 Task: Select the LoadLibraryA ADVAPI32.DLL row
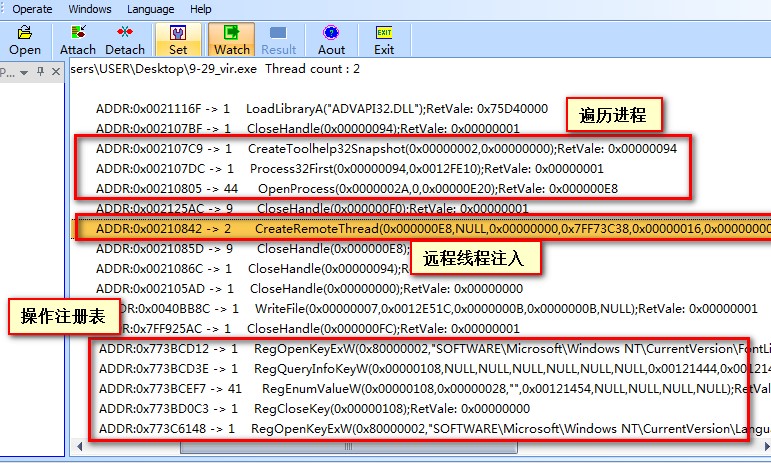coord(322,109)
